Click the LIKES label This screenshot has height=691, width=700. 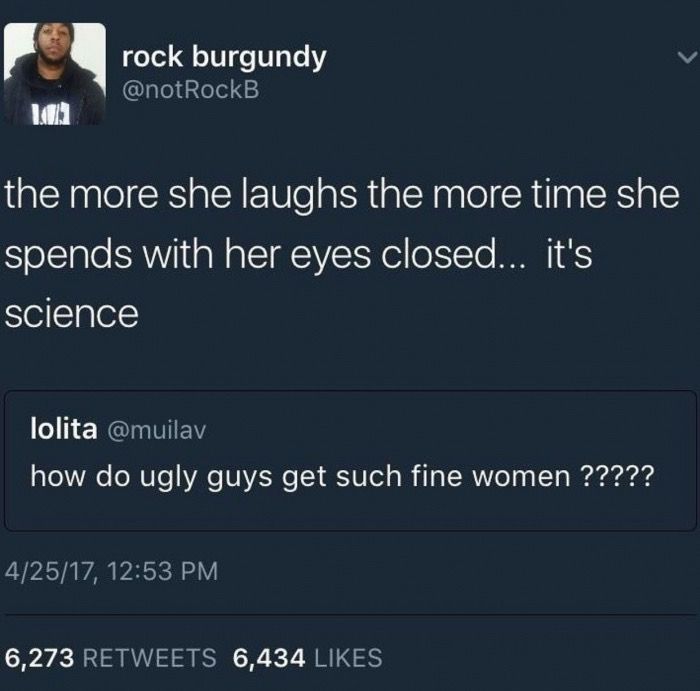pyautogui.click(x=348, y=658)
